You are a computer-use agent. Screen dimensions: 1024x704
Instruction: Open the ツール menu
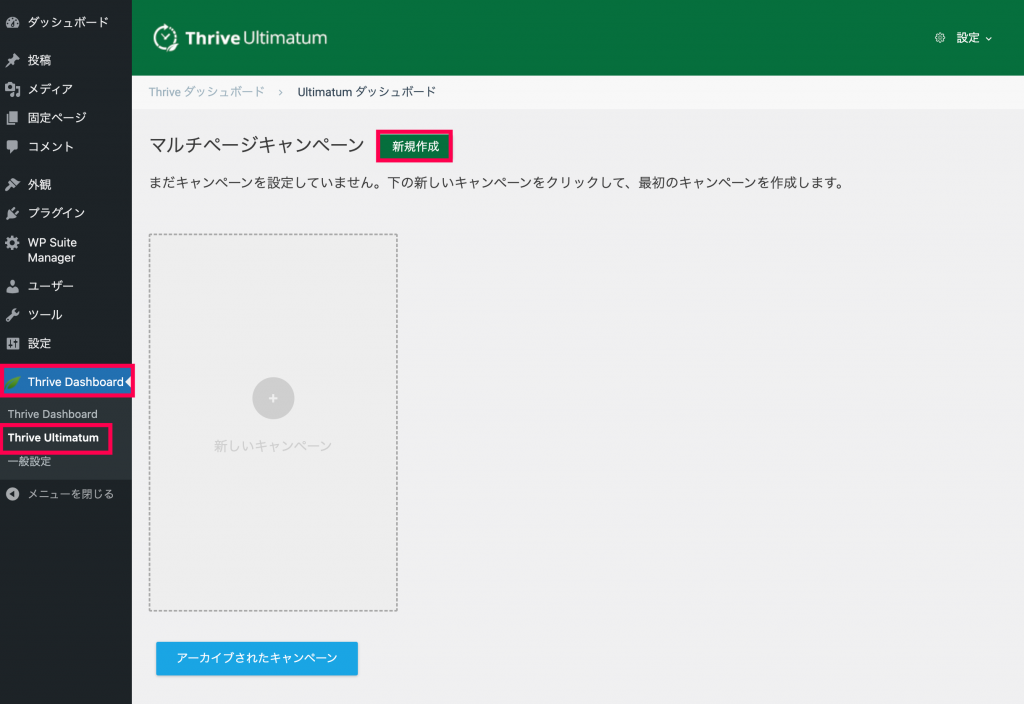[x=65, y=315]
